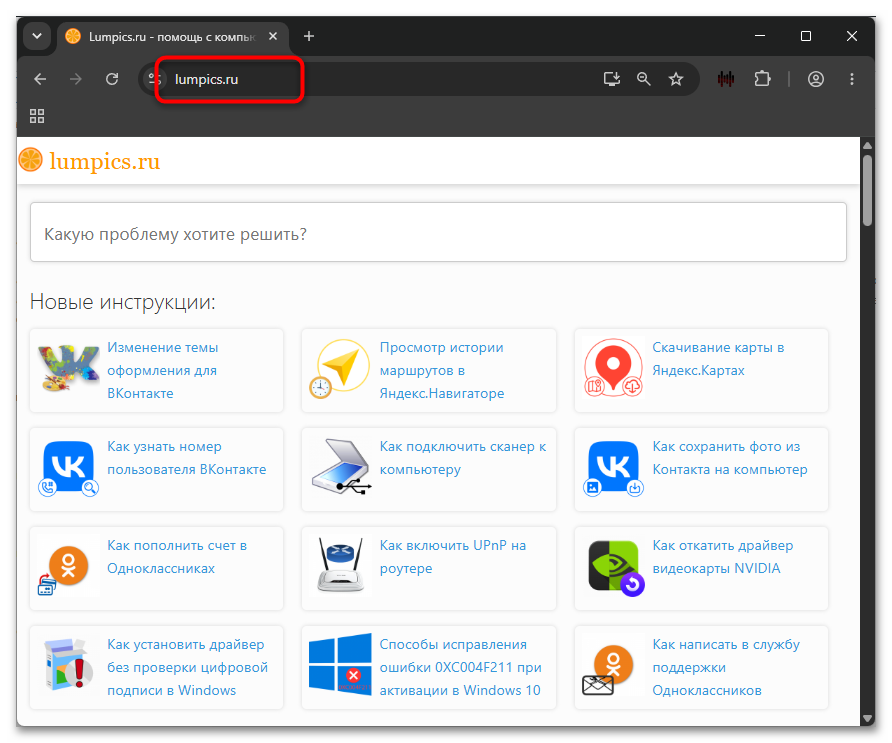Select the Lumpics.ru browser tab

coord(171,37)
